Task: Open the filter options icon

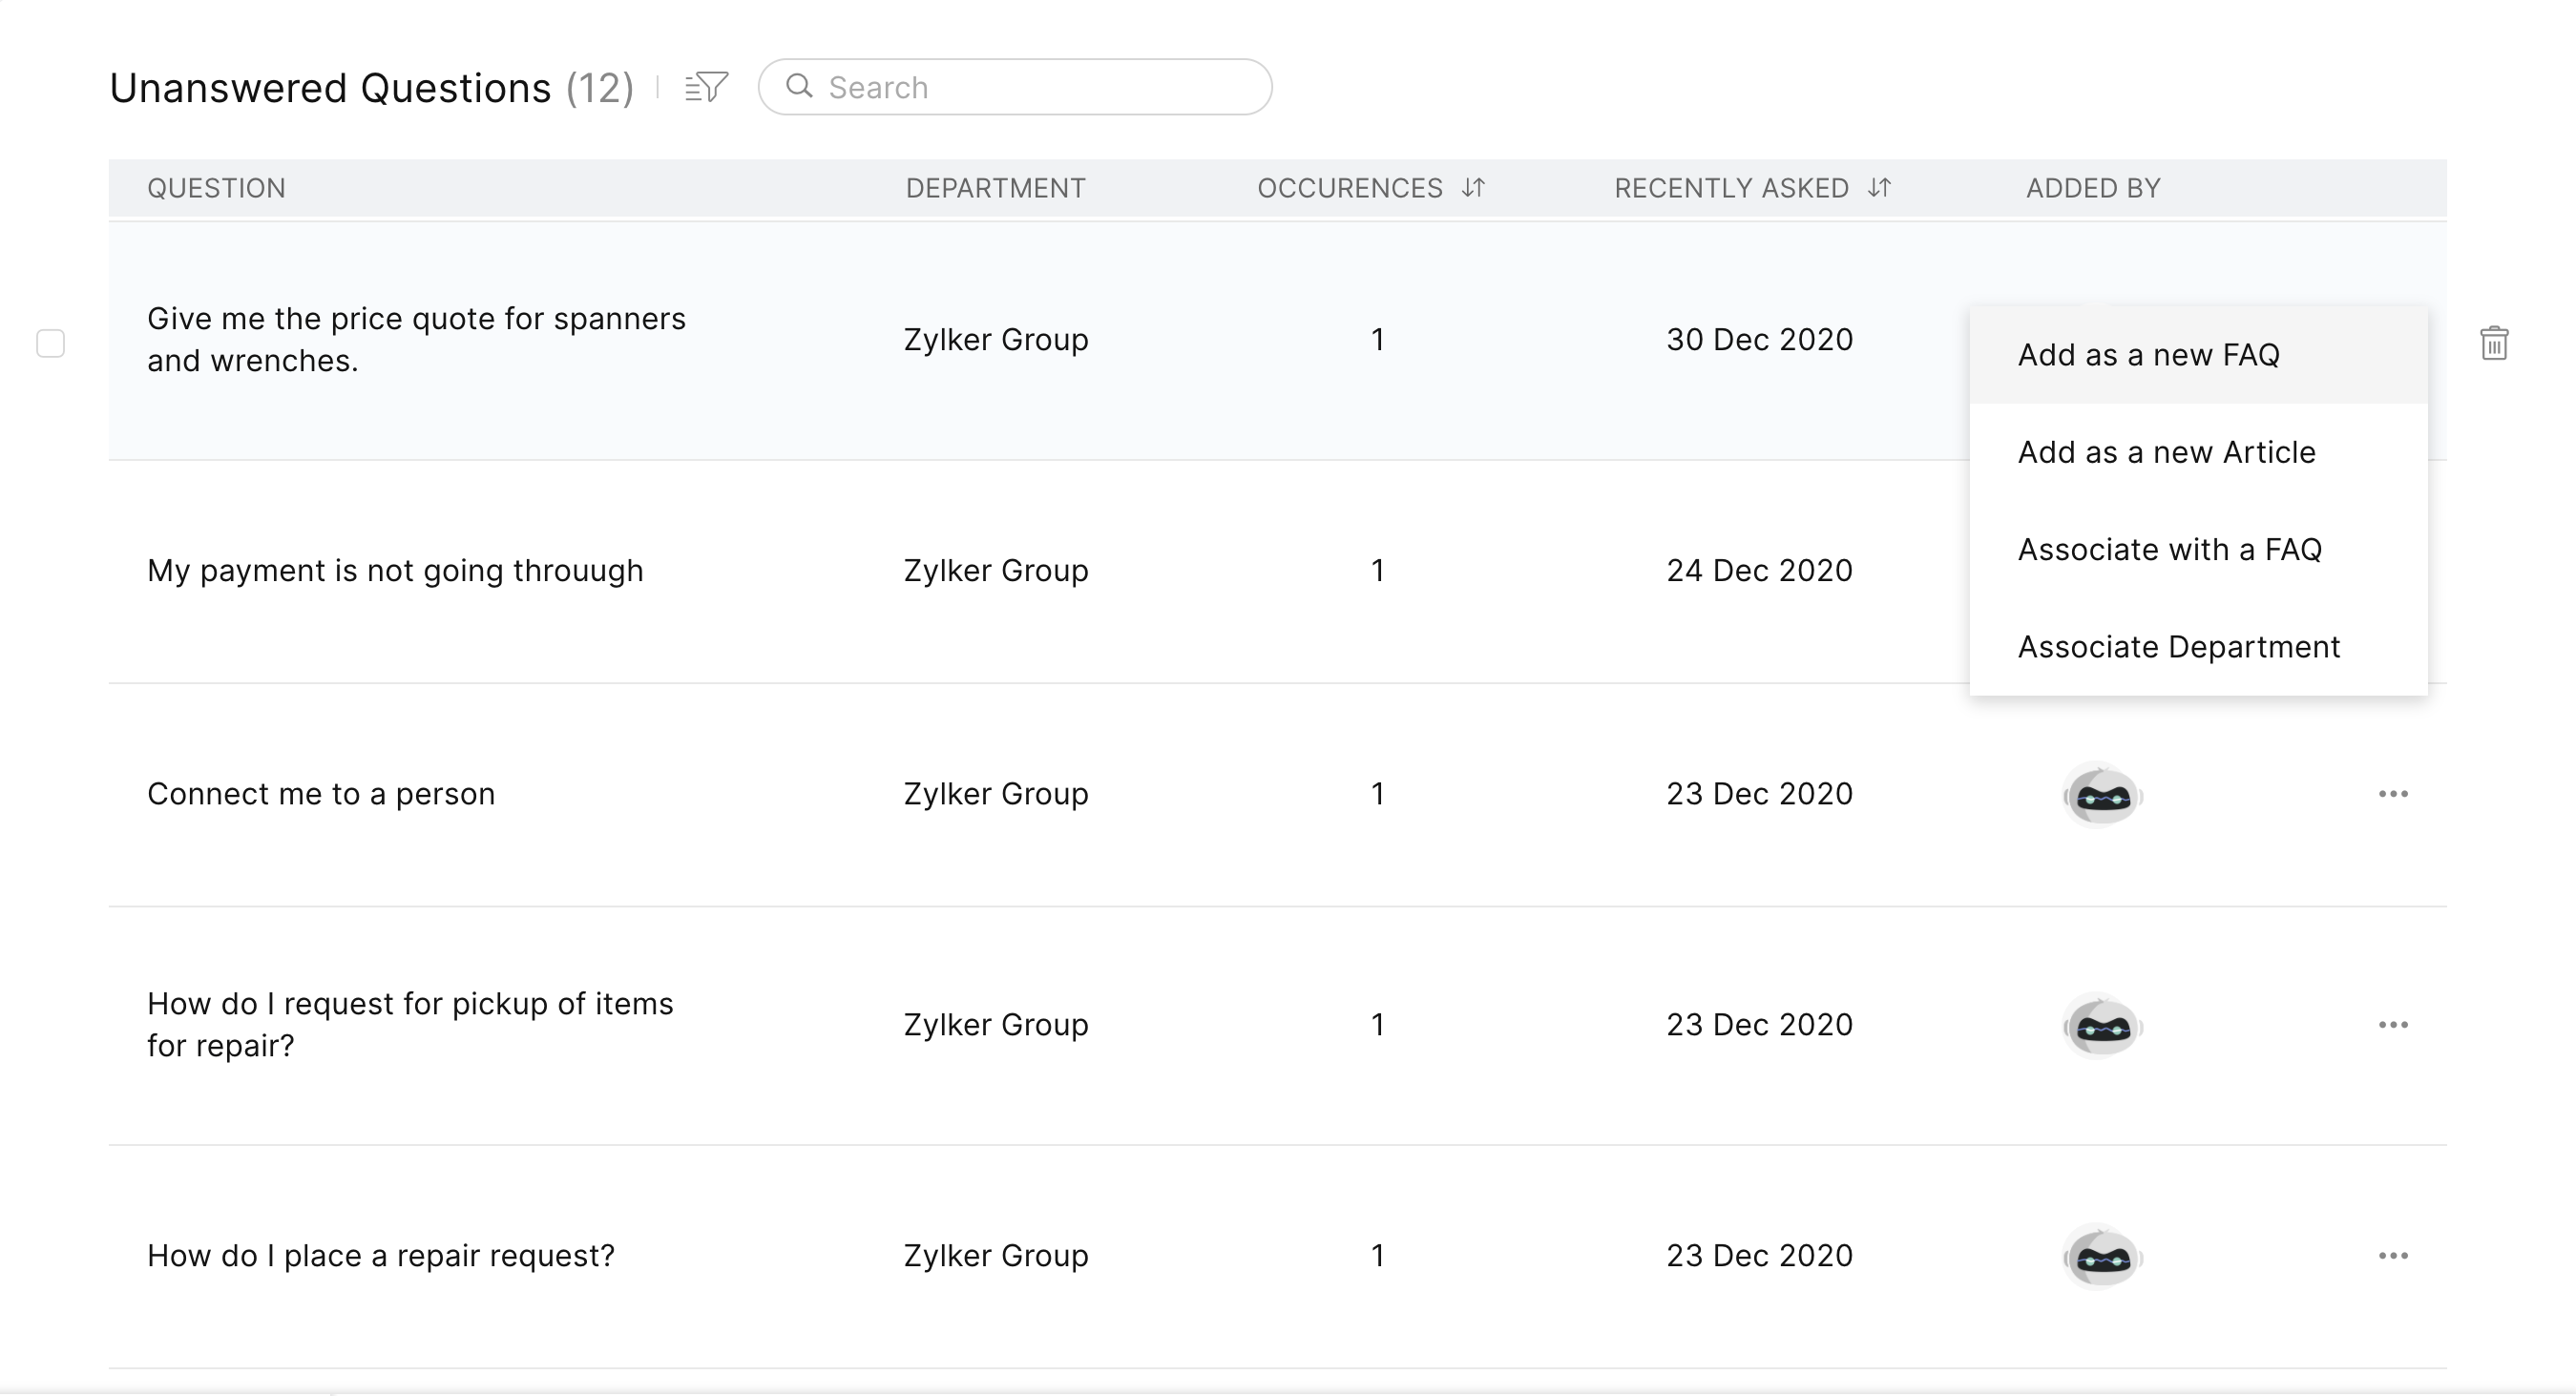Action: 706,87
